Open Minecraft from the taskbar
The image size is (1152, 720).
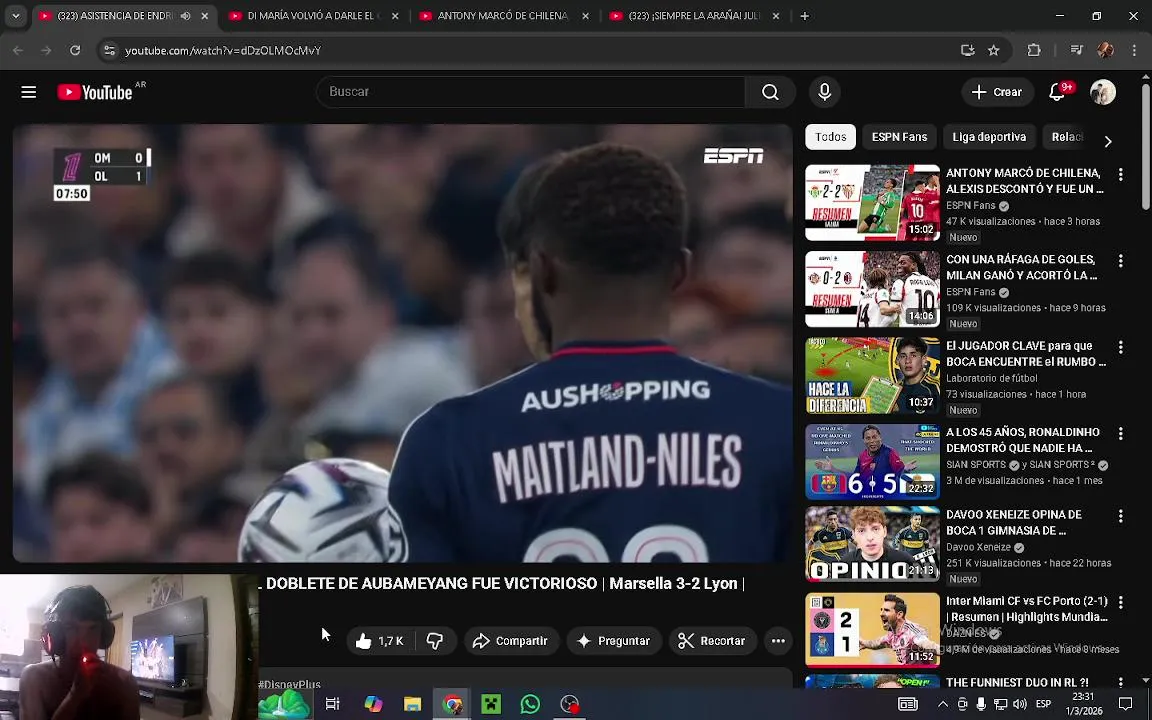coord(491,704)
